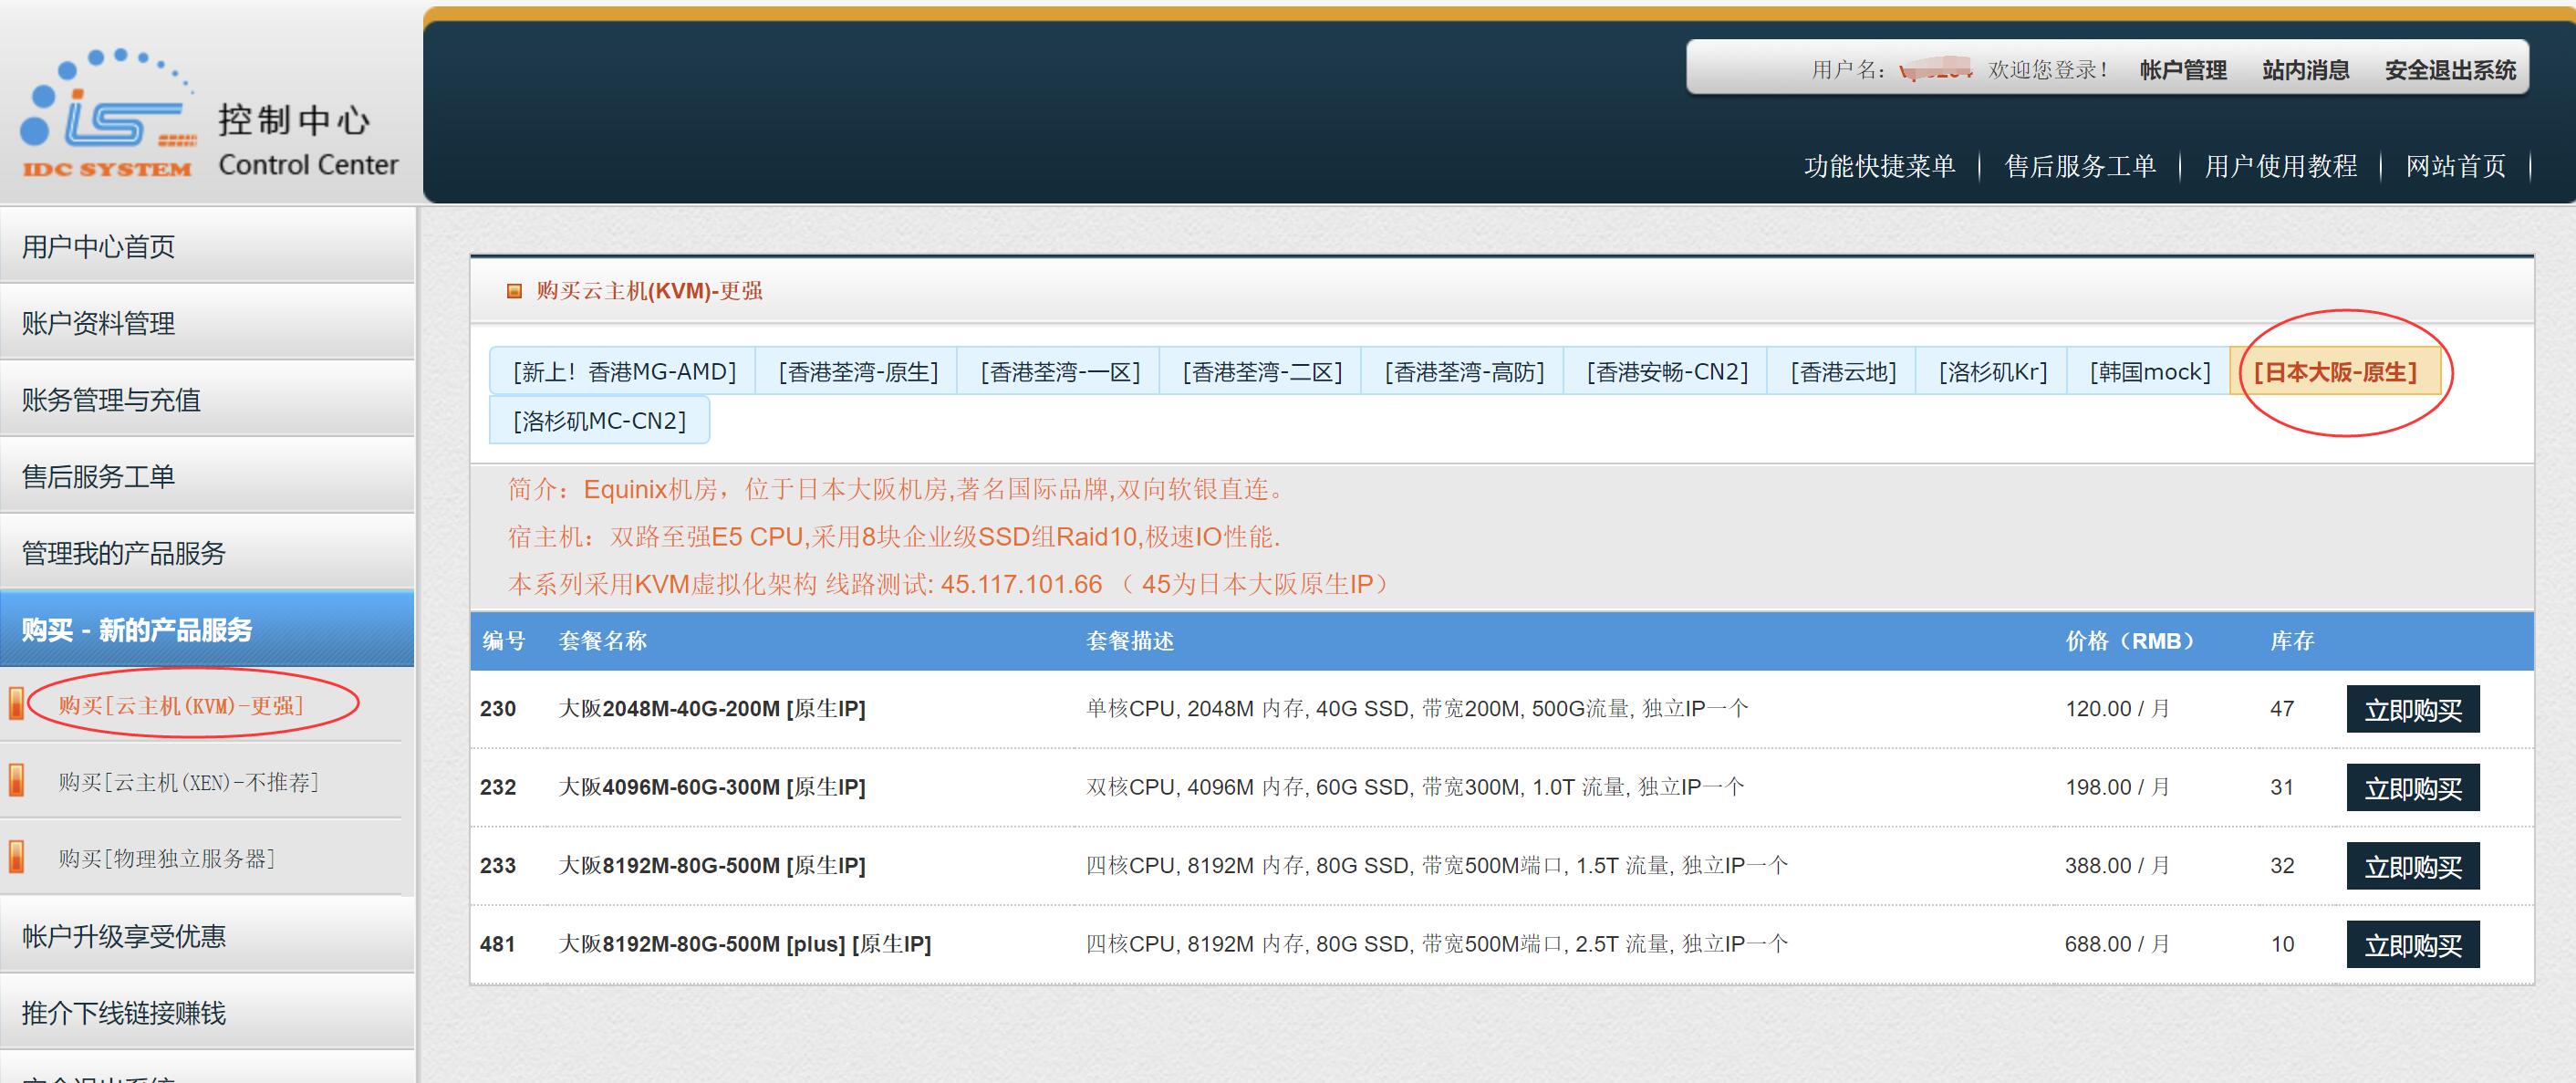Screen dimensions: 2576x1083
Task: Click the test IP 45.117.101.66 text
Action: (1021, 585)
